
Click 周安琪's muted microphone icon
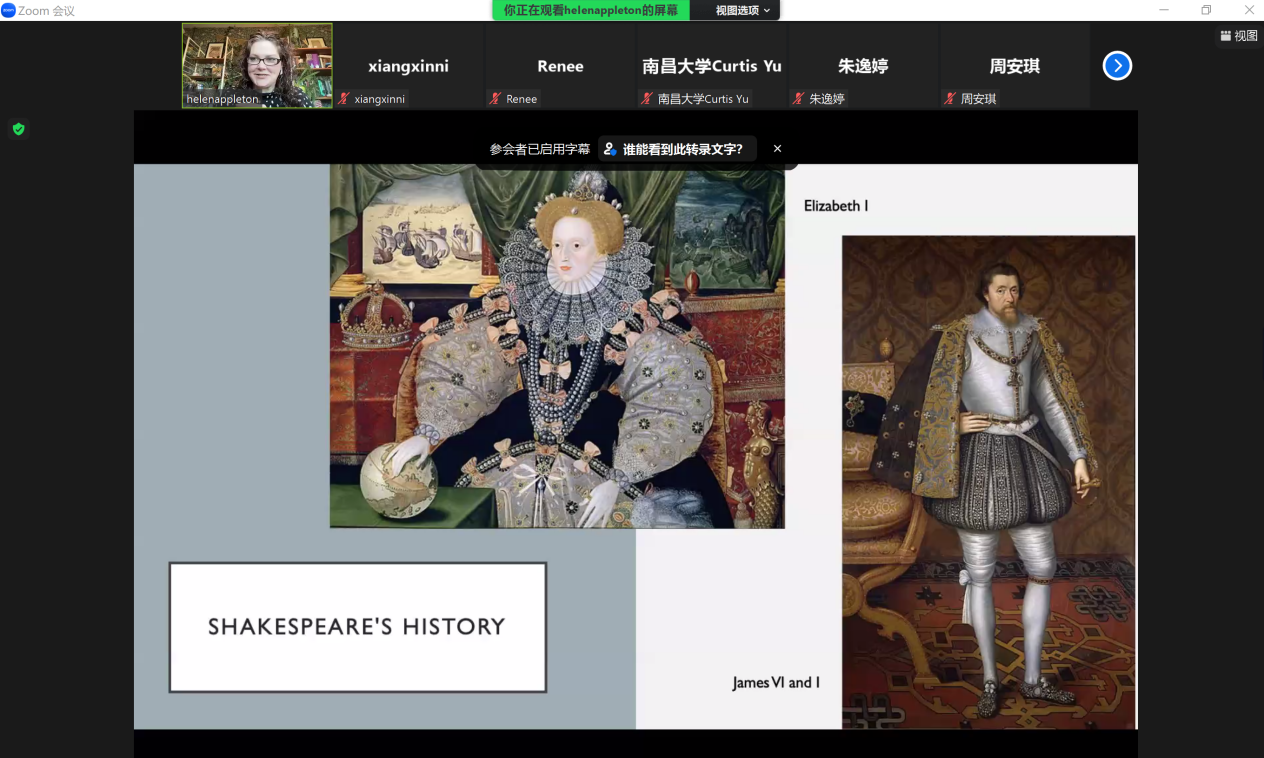(950, 99)
